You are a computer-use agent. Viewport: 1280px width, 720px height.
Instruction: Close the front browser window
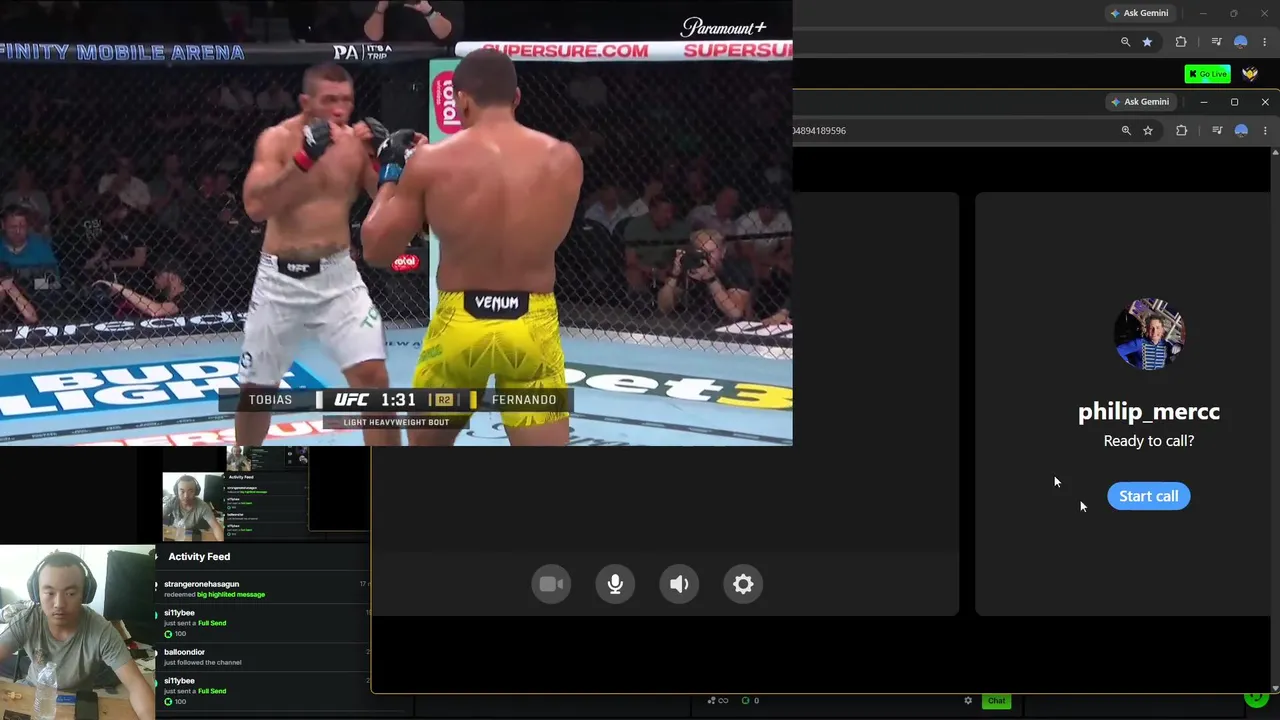[x=1265, y=101]
